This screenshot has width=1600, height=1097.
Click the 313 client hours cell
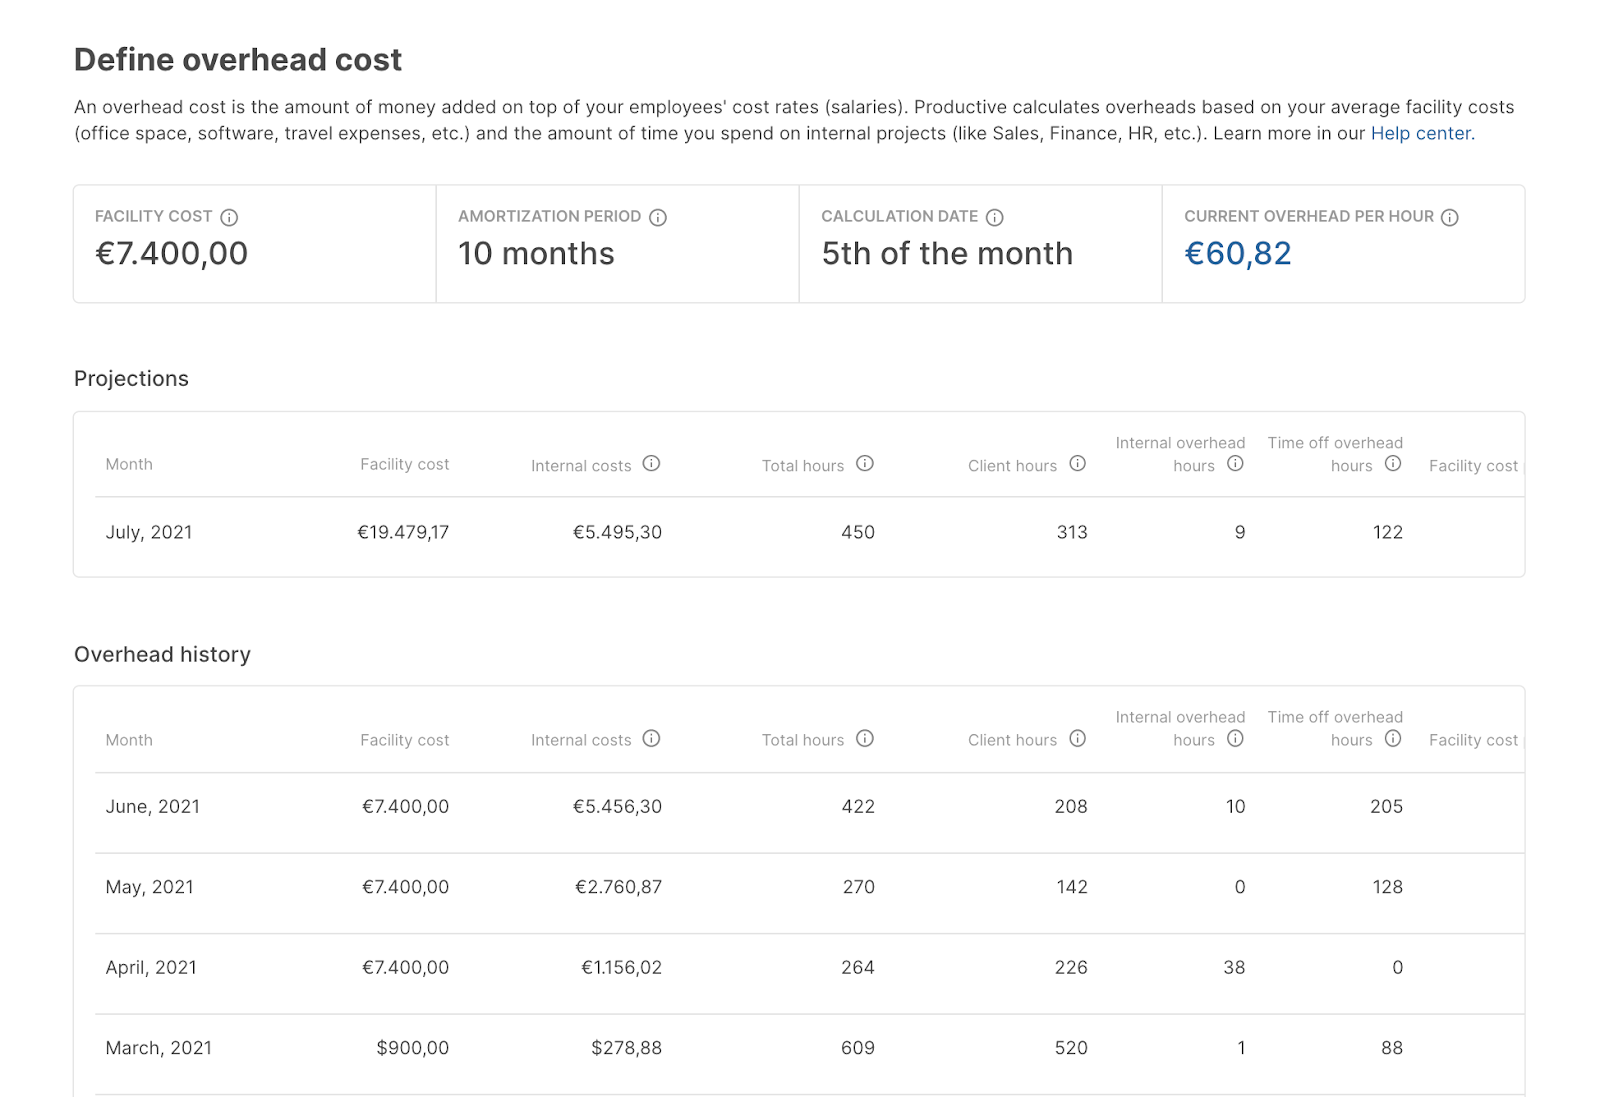1072,533
